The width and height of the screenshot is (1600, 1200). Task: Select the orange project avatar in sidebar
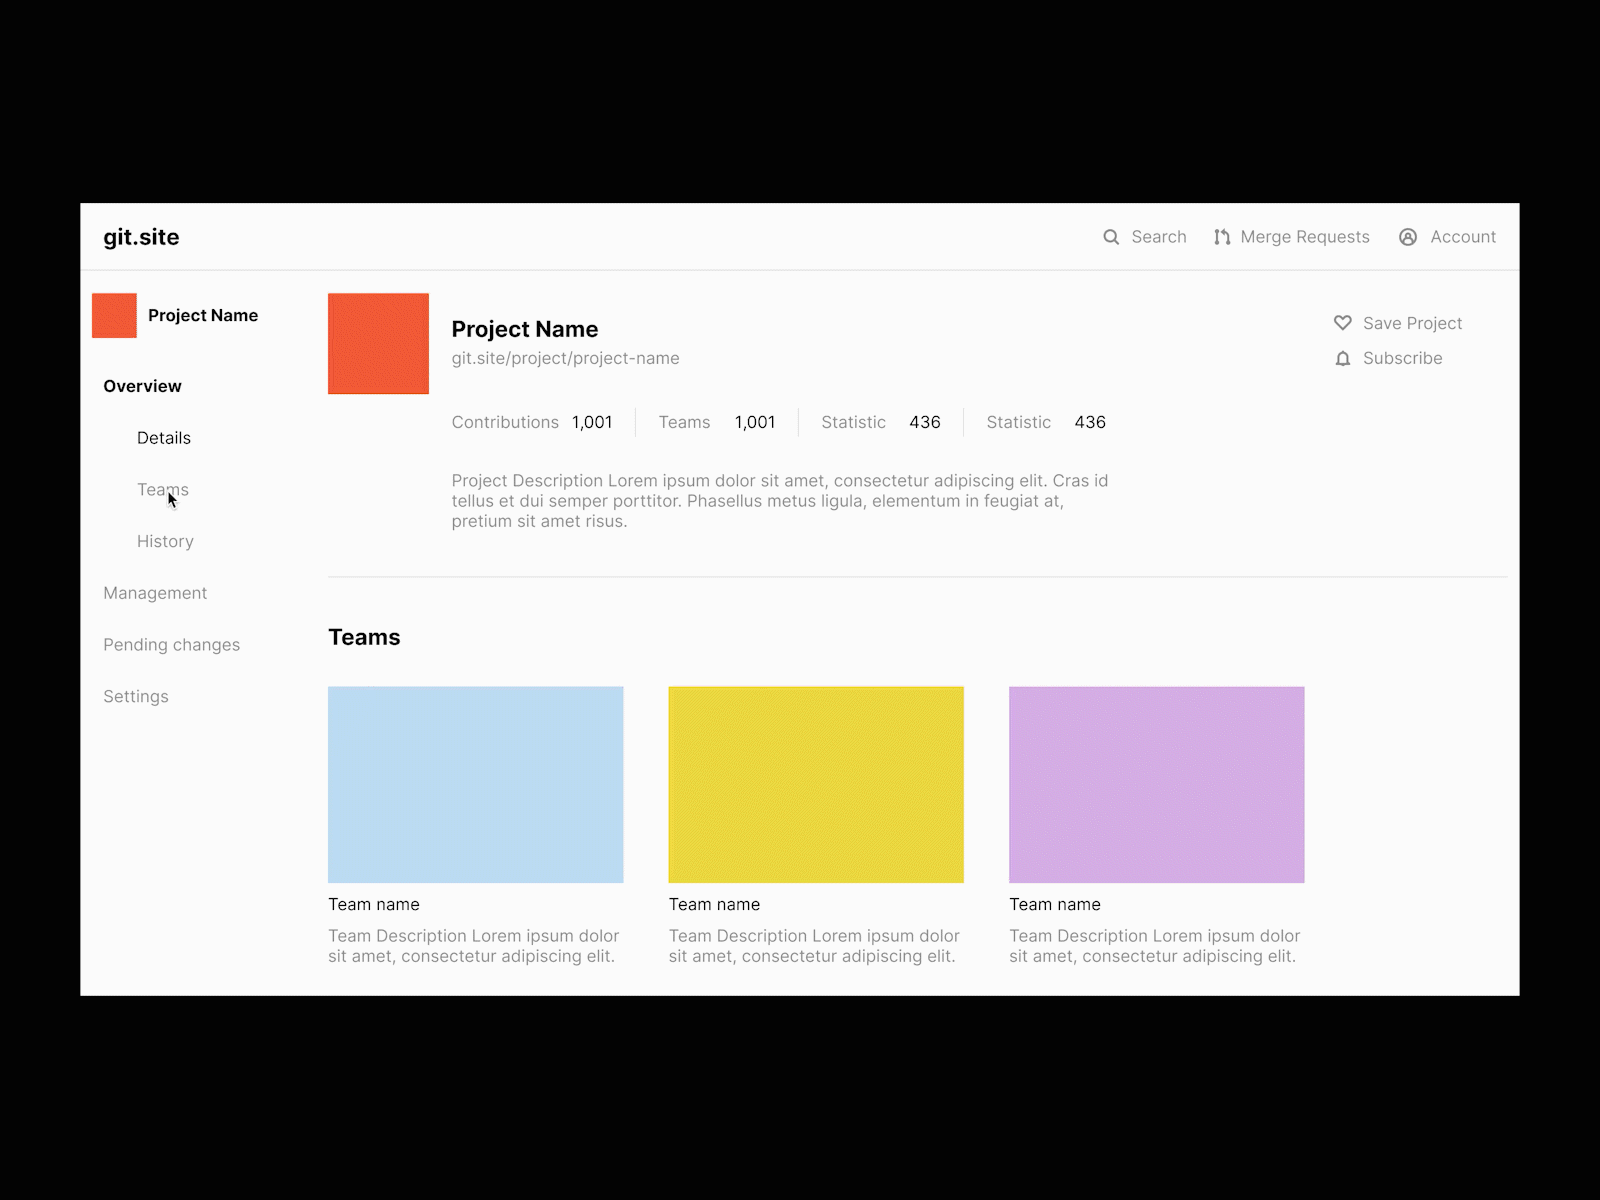point(114,314)
